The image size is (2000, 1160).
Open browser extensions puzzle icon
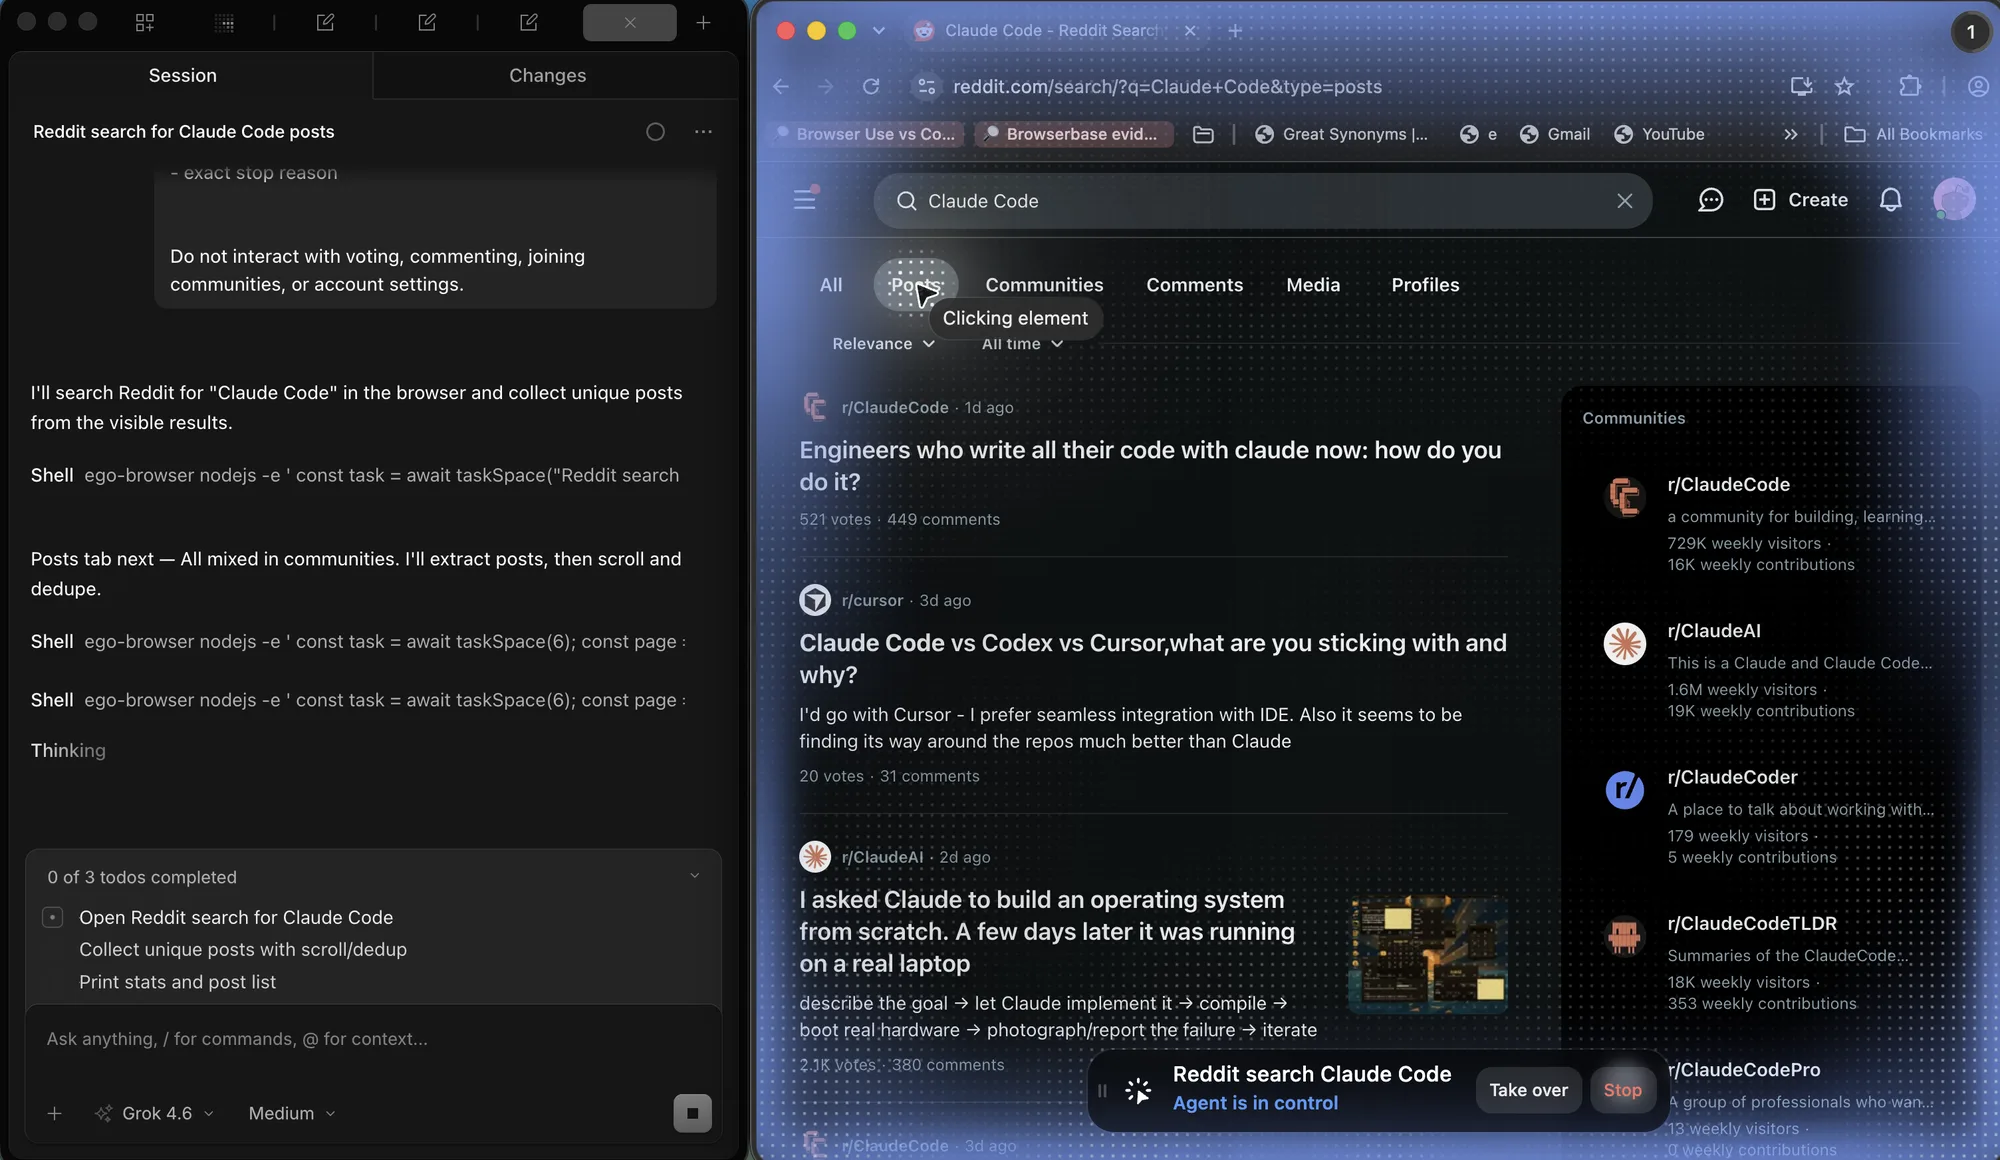tap(1910, 87)
